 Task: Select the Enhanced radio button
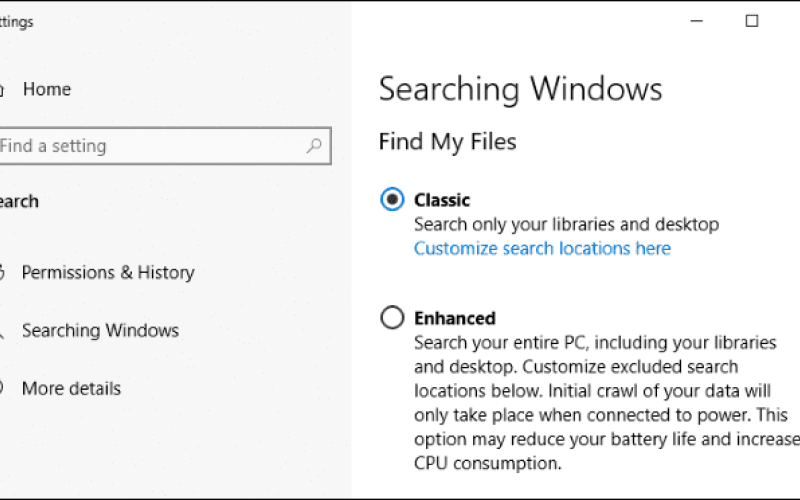(392, 317)
